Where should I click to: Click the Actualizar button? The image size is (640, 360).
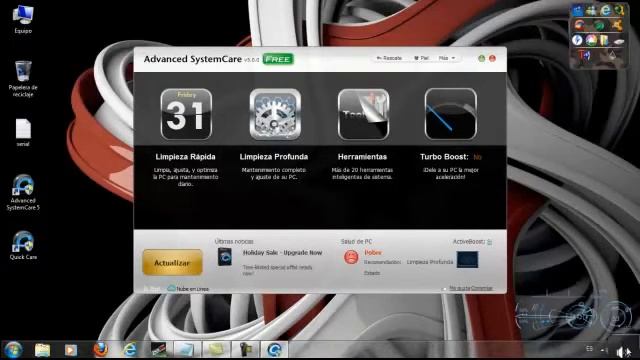(172, 262)
